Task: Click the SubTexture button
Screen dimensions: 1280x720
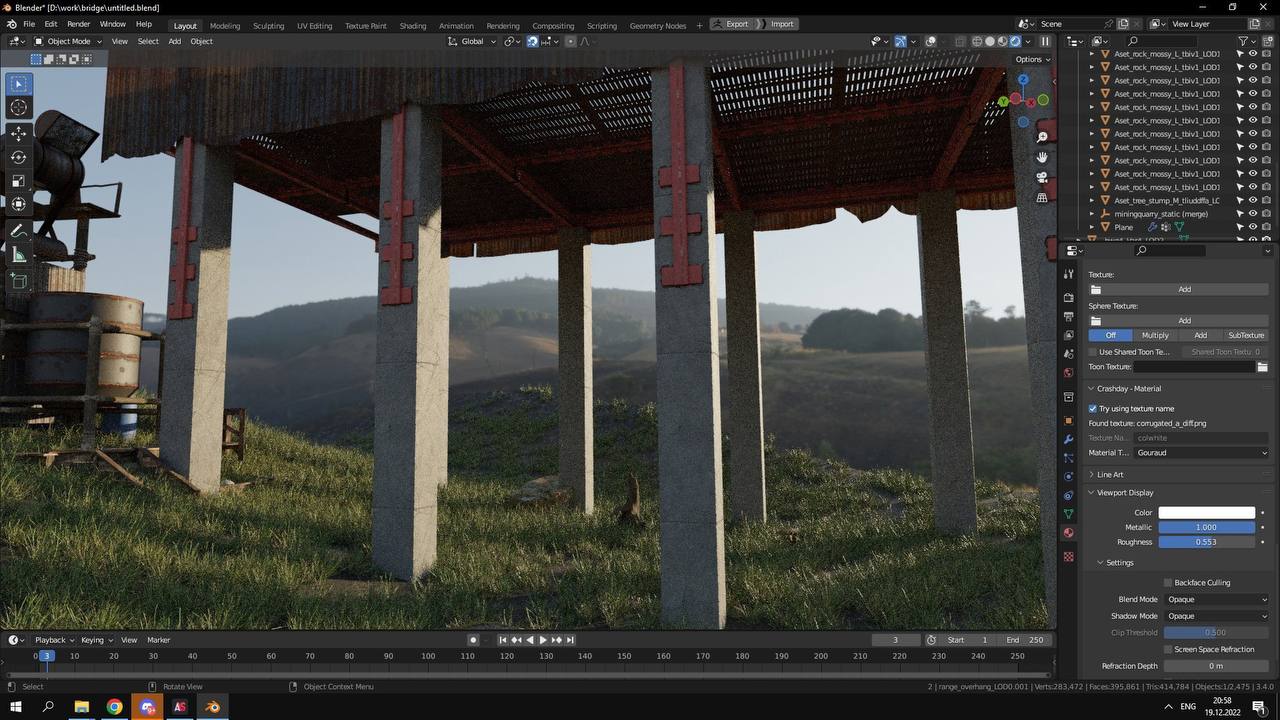Action: click(x=1245, y=335)
